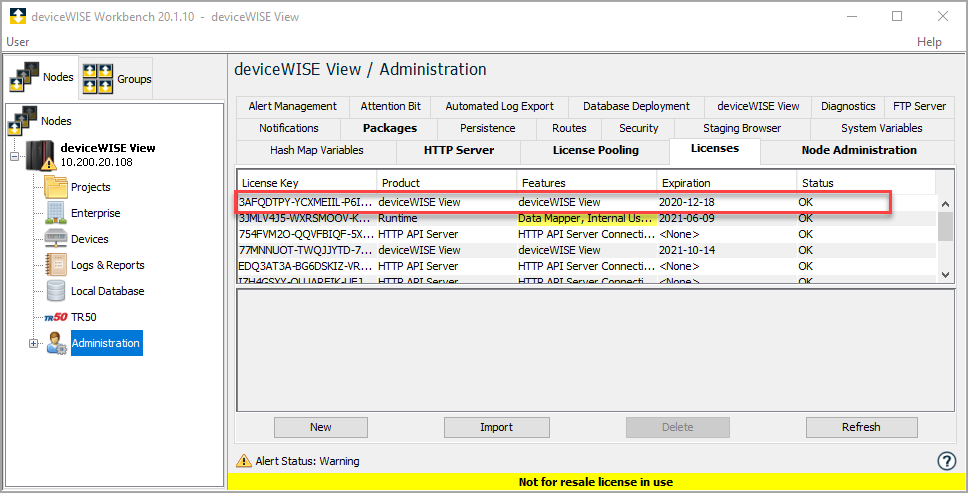Open the help question mark icon

tap(946, 460)
